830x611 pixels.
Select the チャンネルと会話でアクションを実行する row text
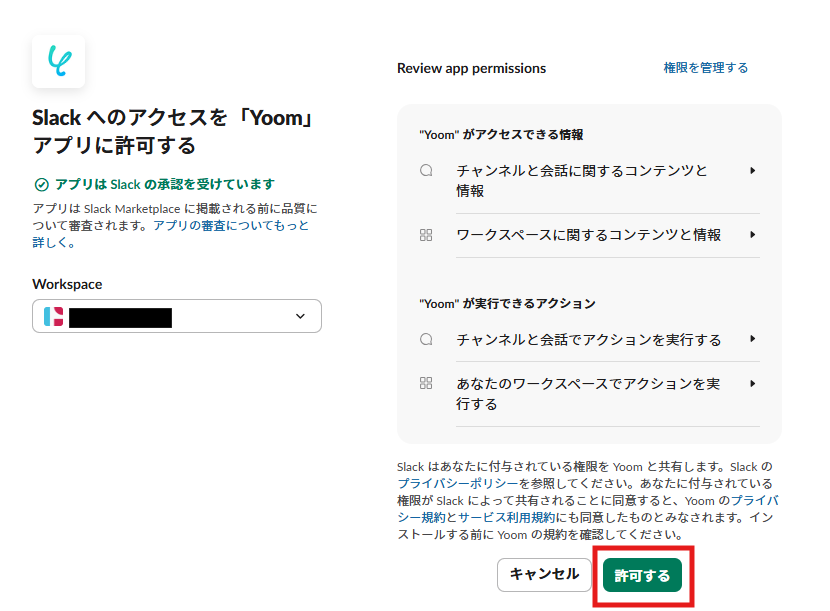[x=588, y=340]
